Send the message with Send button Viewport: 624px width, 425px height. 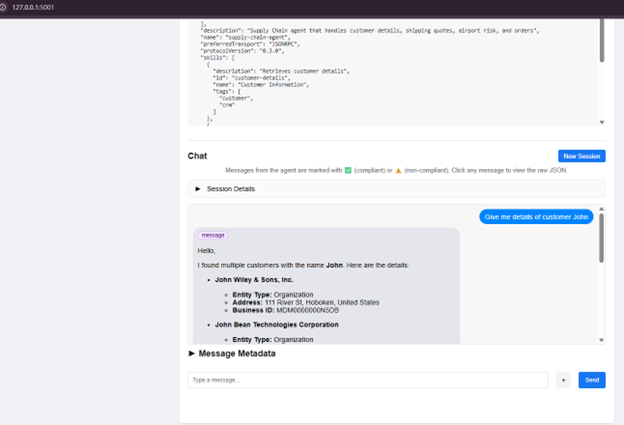tap(592, 380)
